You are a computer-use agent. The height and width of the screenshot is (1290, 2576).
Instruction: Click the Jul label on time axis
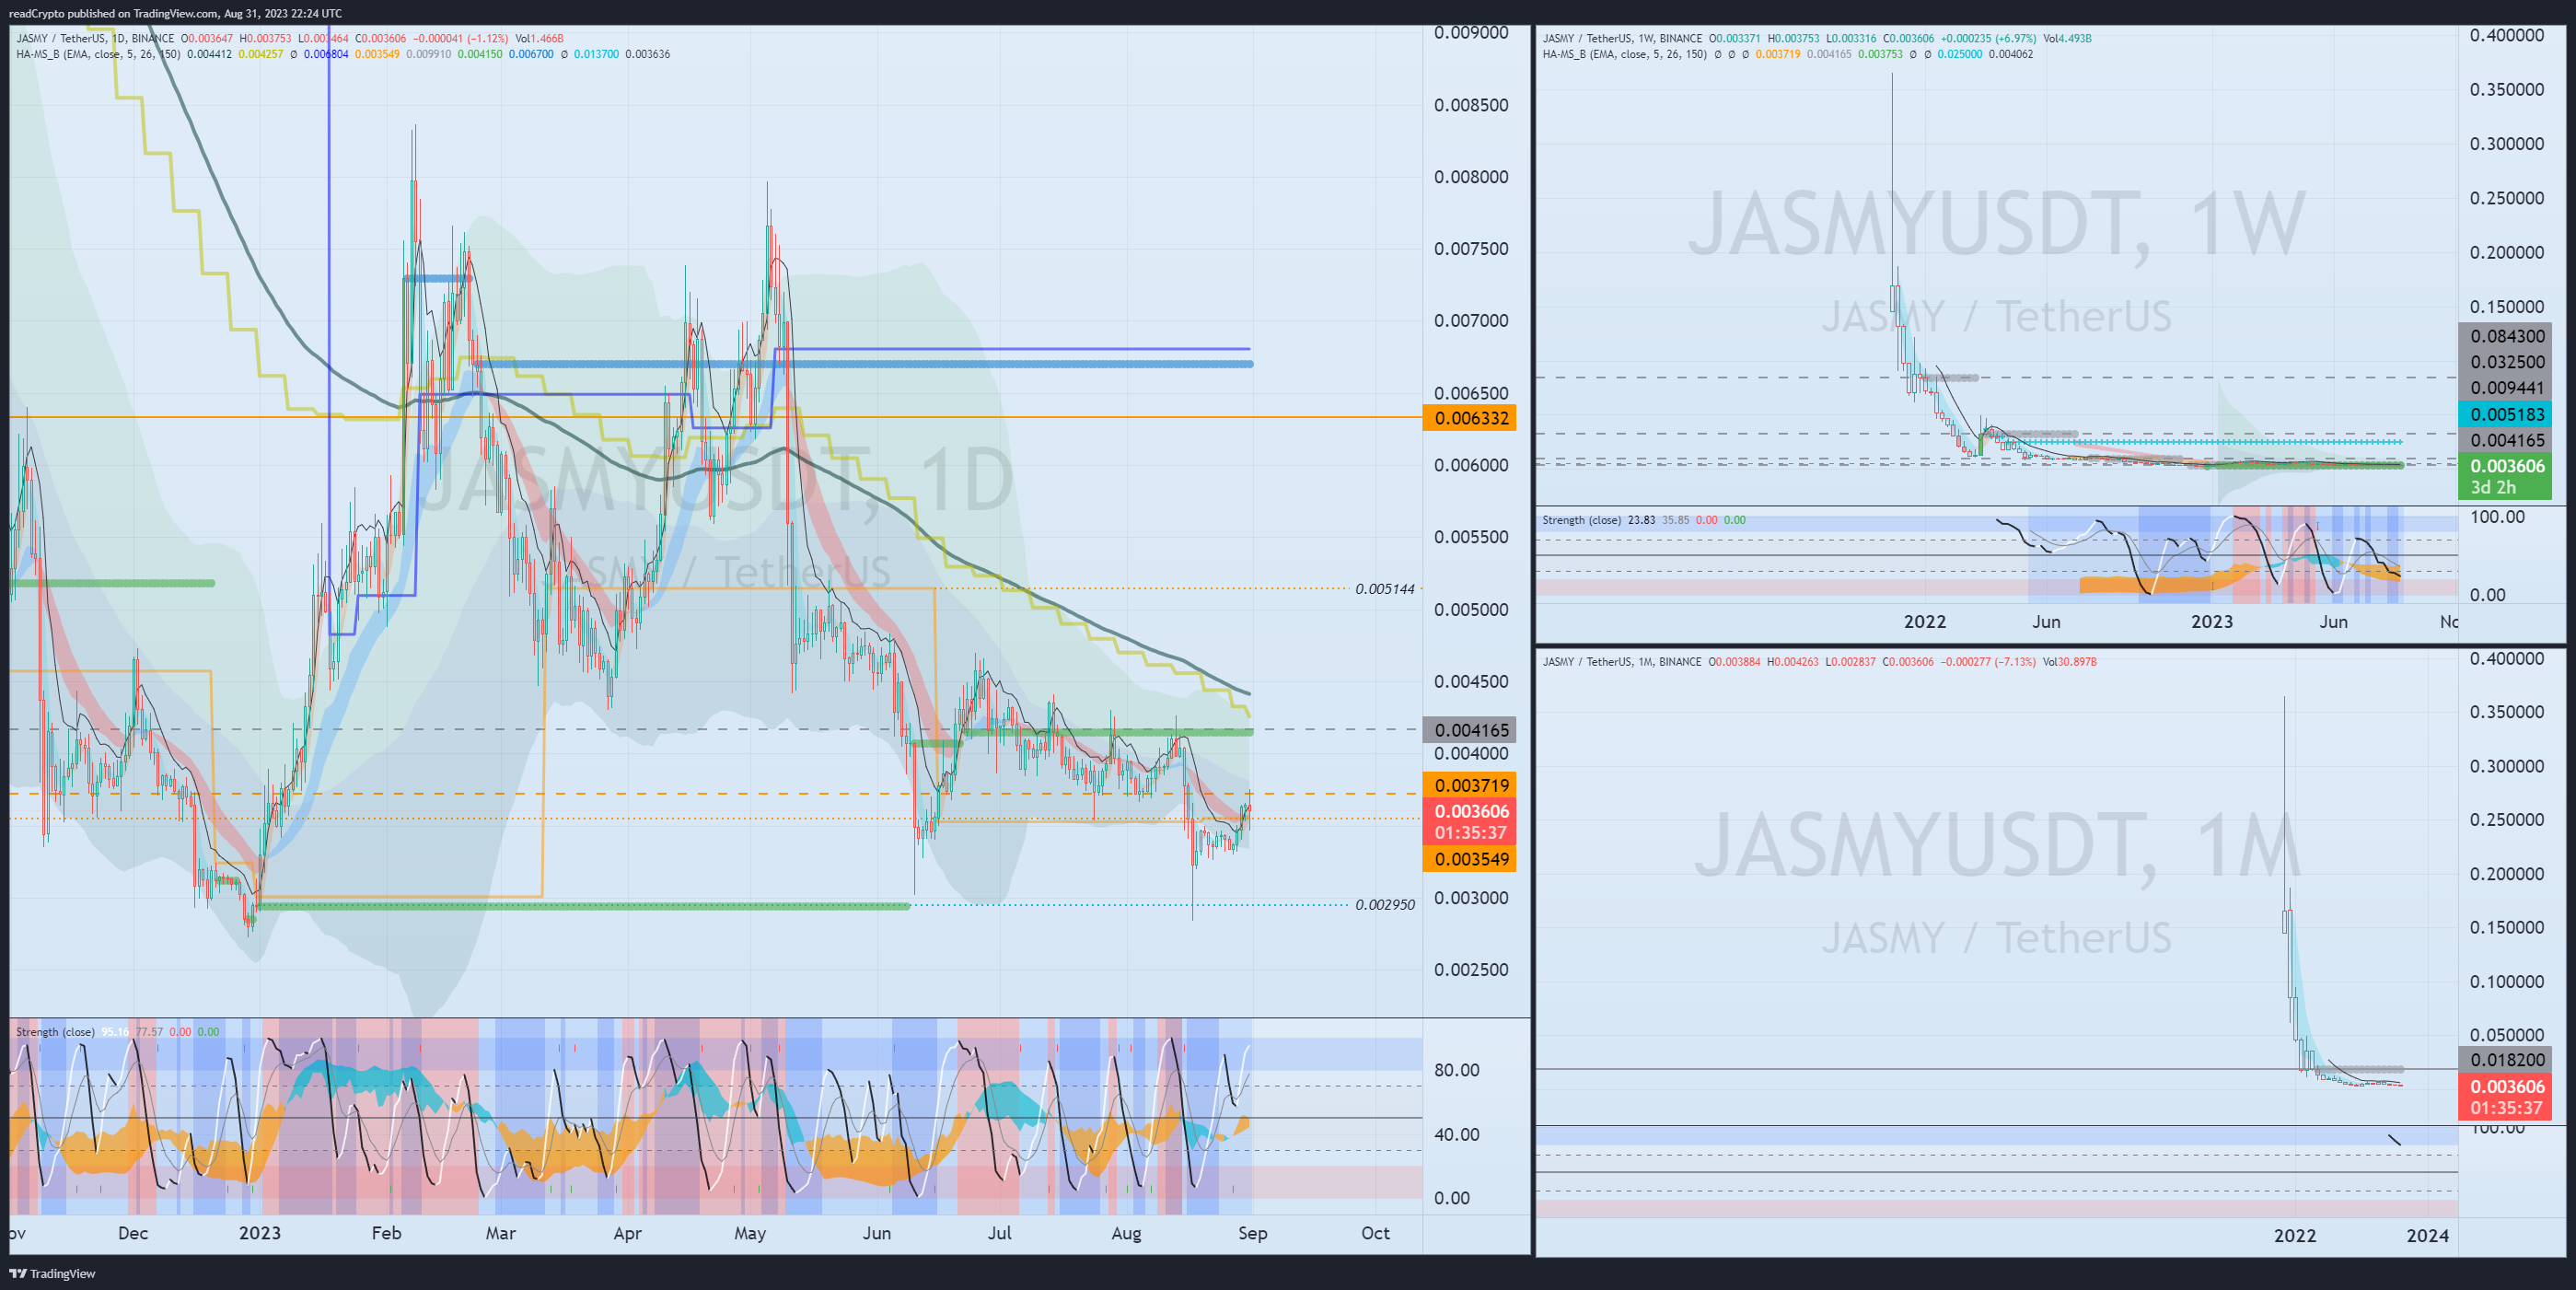tap(1000, 1233)
